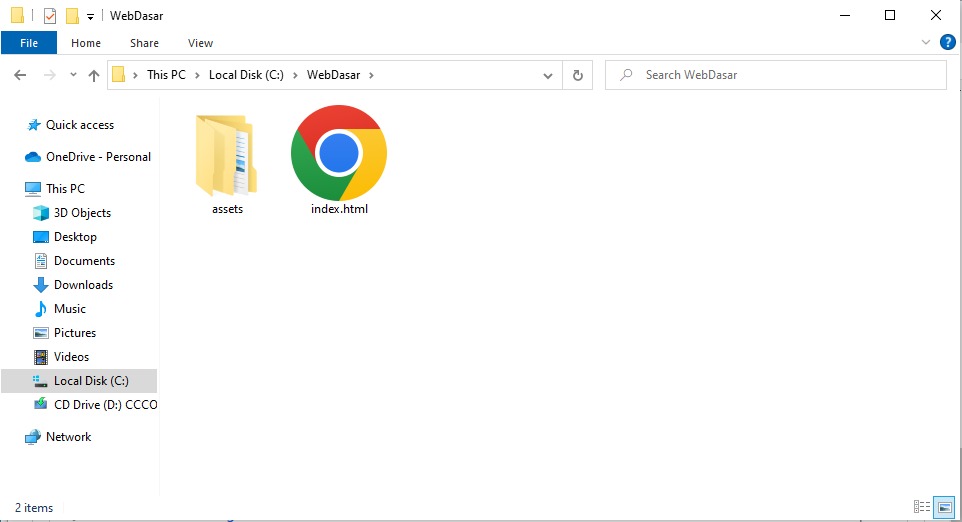The image size is (962, 522).
Task: Open Help with the question mark icon
Action: [948, 42]
